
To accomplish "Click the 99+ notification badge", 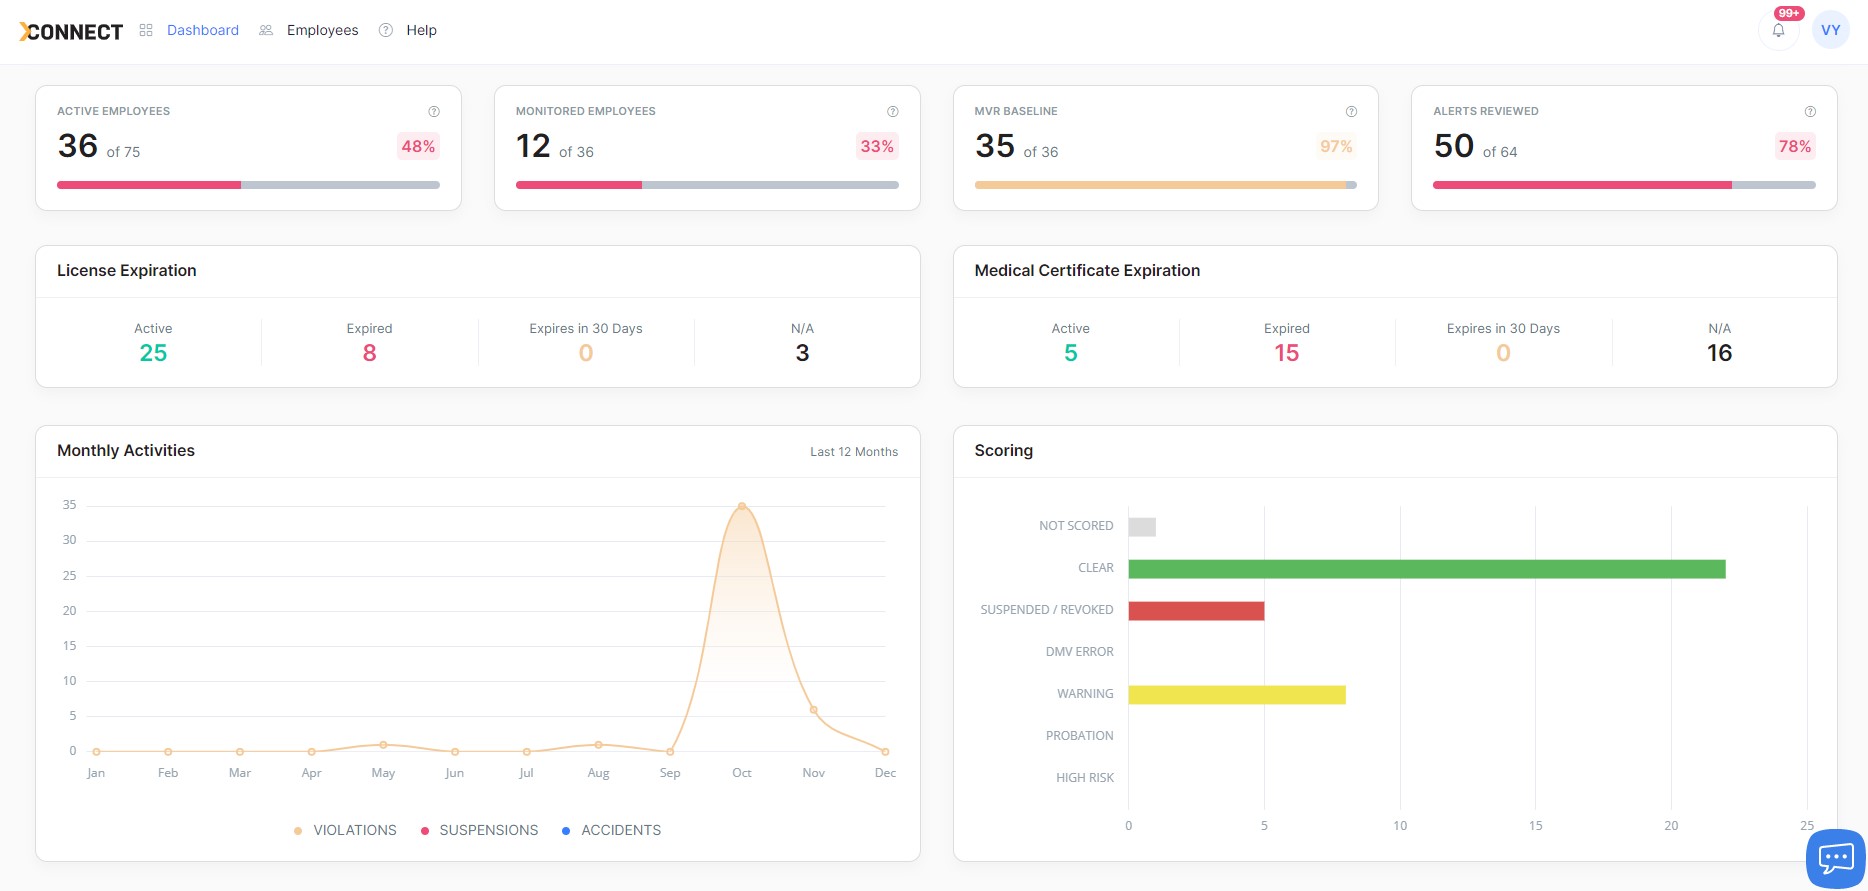I will pyautogui.click(x=1788, y=13).
